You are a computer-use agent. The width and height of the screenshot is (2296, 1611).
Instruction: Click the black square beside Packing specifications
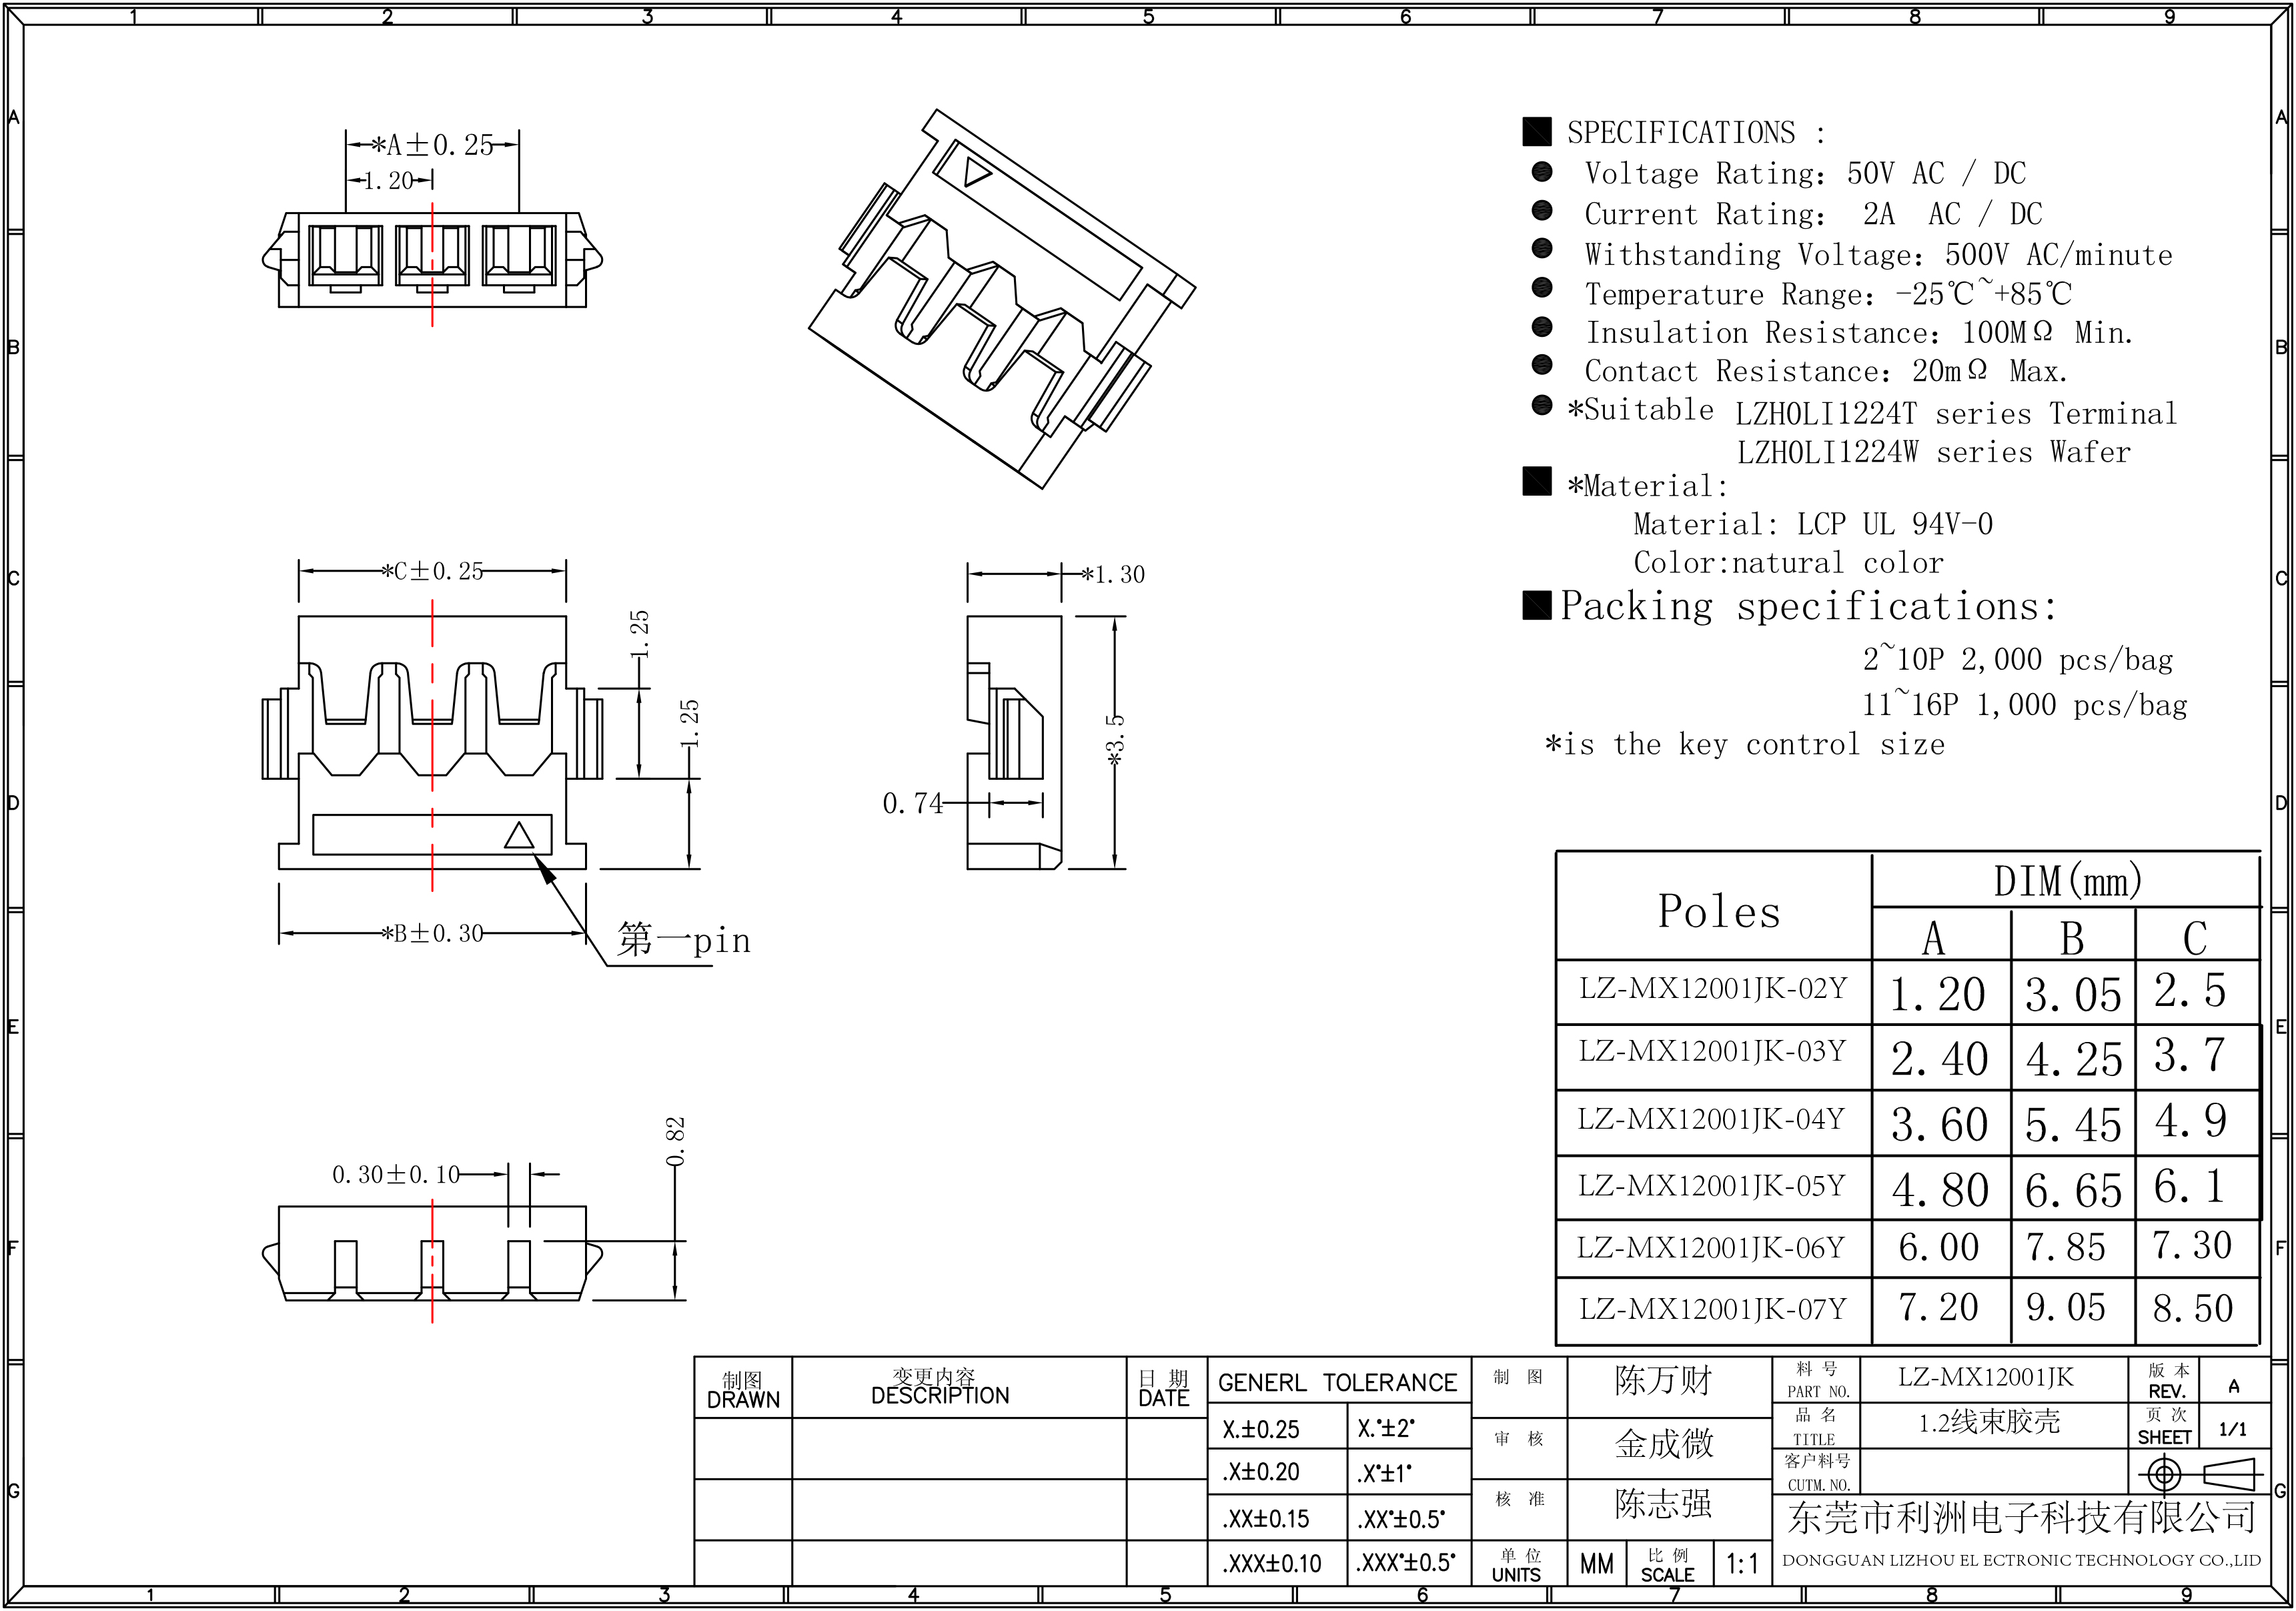pyautogui.click(x=1537, y=605)
